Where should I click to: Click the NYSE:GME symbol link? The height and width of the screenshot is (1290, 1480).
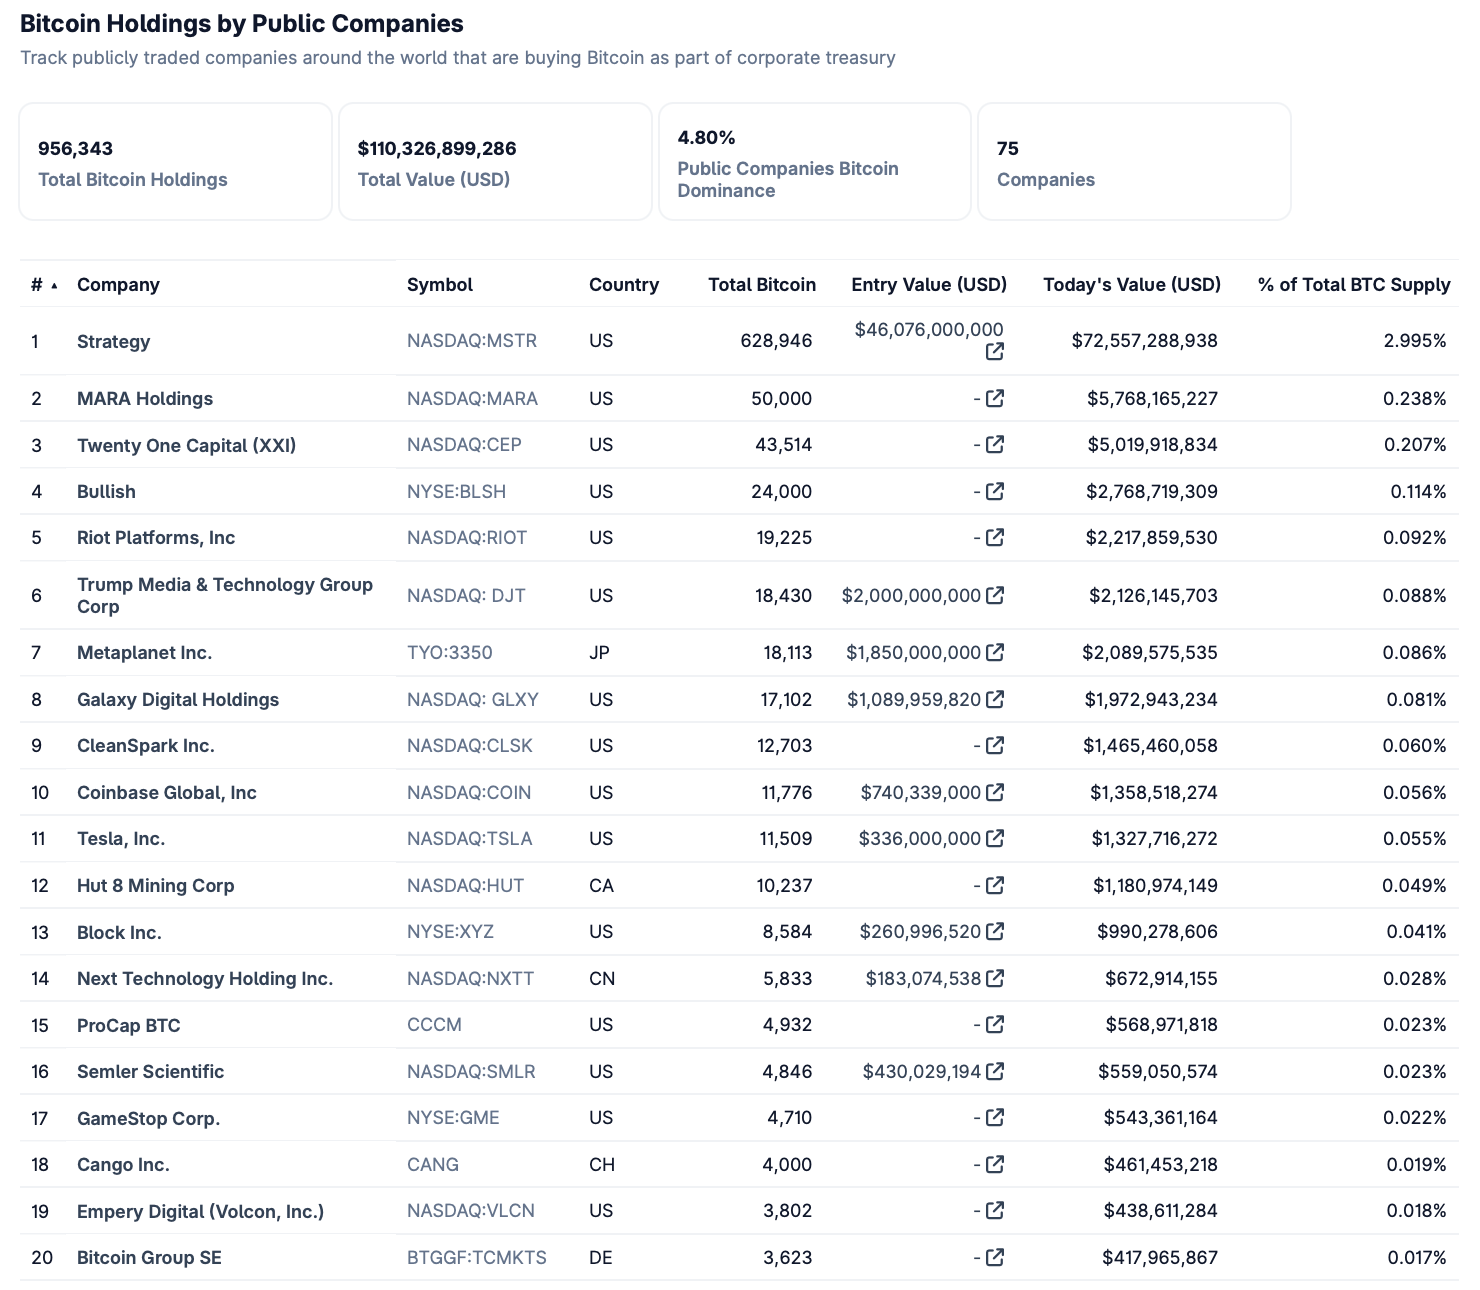[455, 1118]
